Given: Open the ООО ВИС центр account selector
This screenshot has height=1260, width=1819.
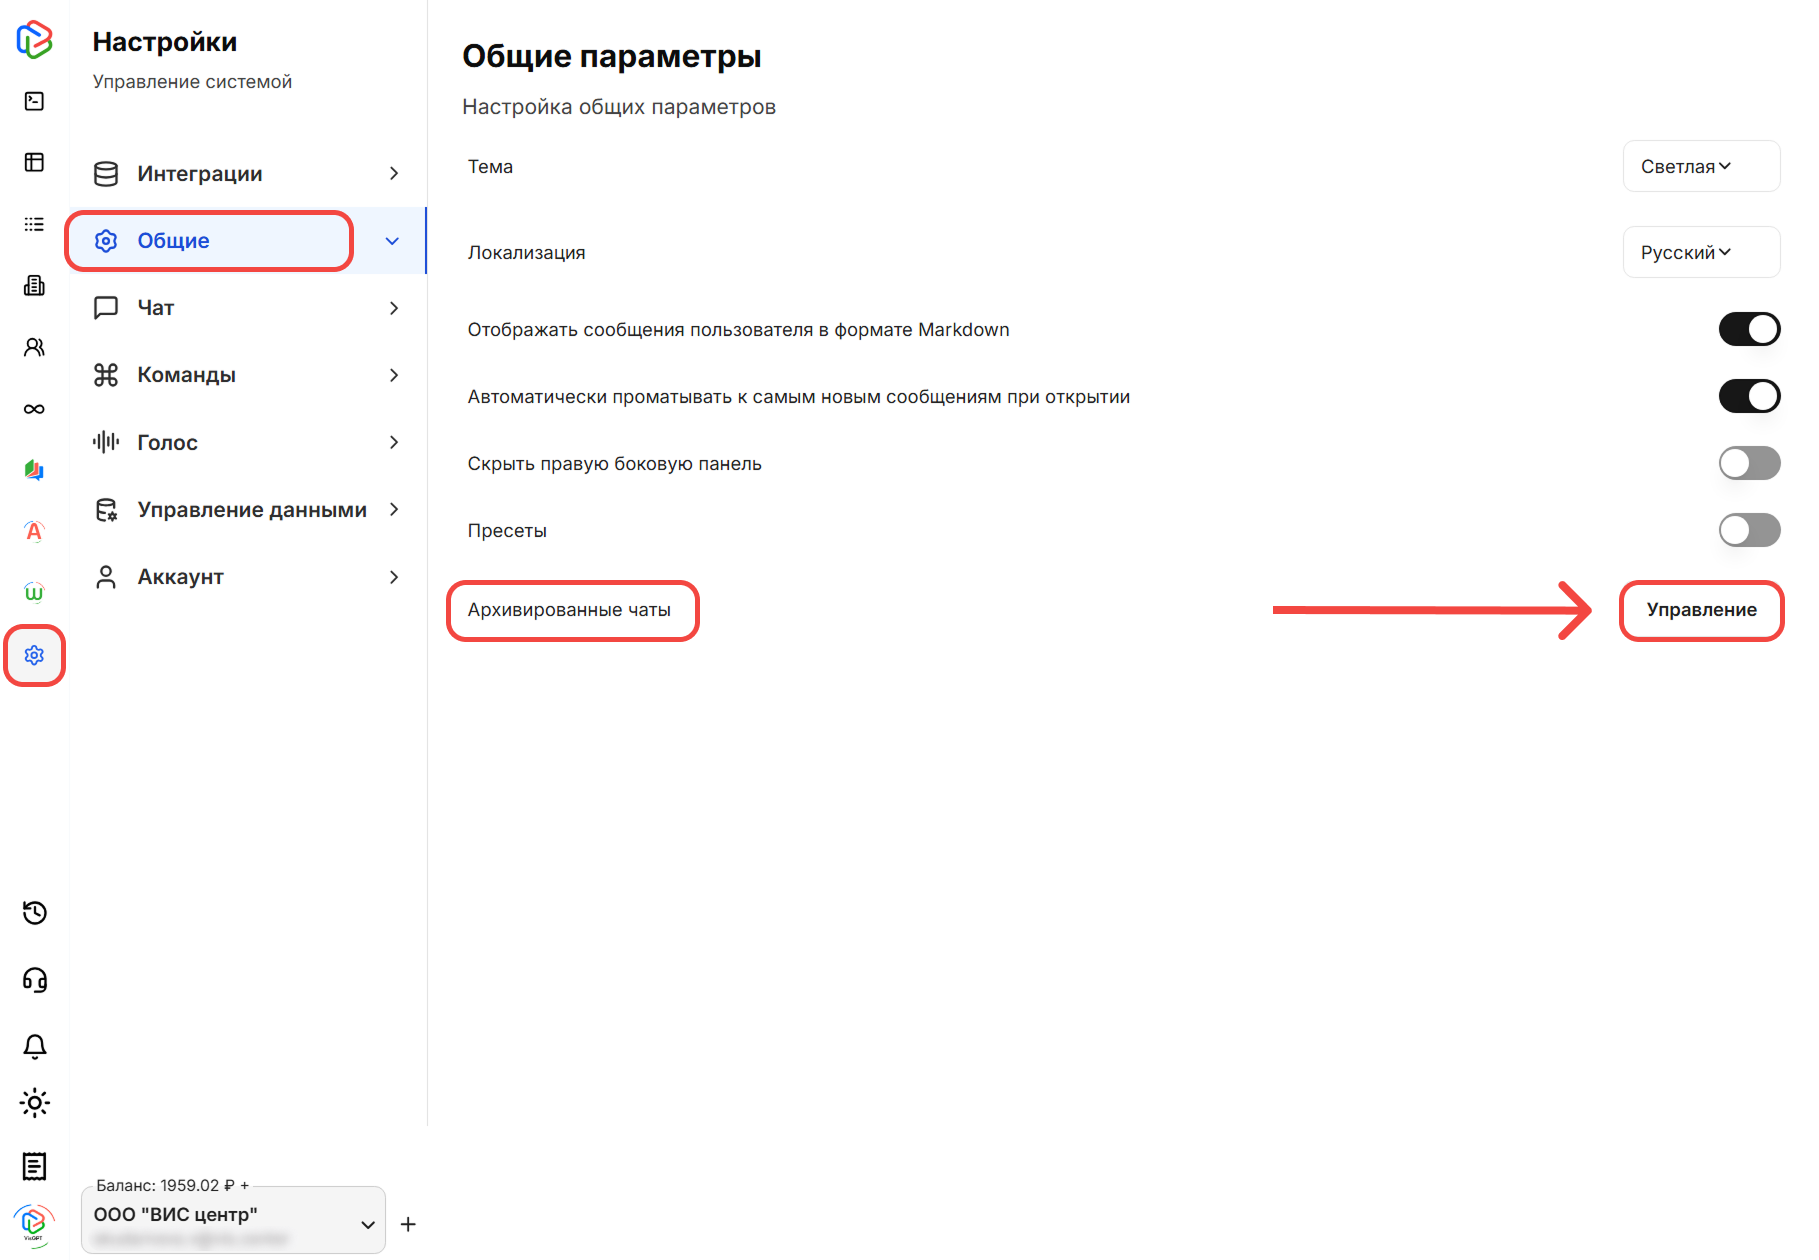Looking at the screenshot, I should click(233, 1220).
